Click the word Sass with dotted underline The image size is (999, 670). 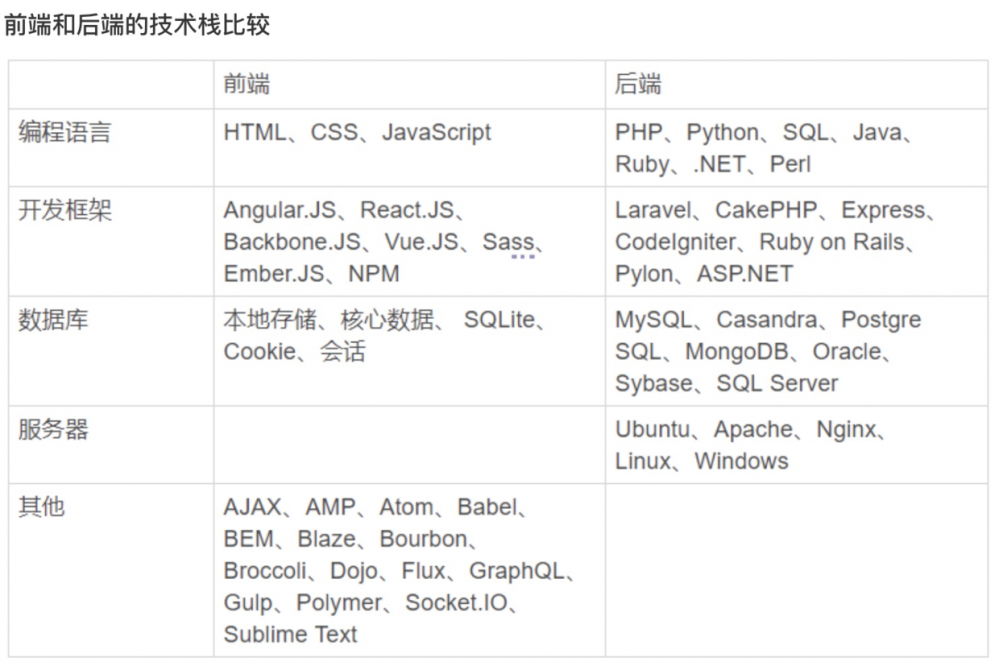pos(508,242)
